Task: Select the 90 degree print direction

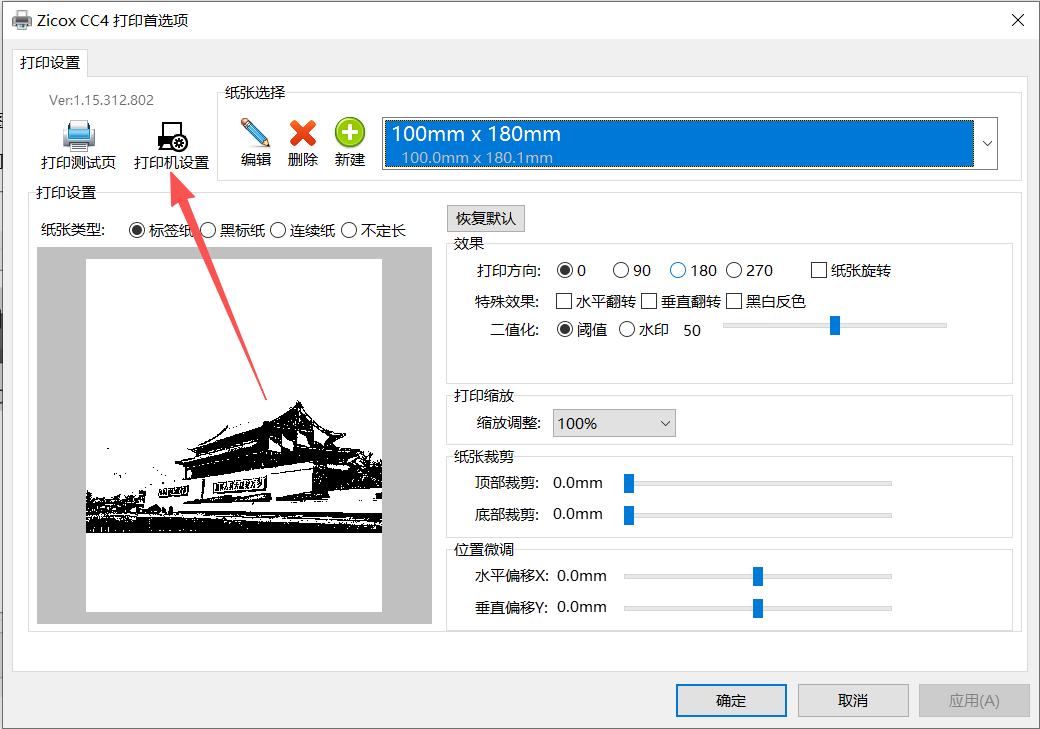Action: point(621,270)
